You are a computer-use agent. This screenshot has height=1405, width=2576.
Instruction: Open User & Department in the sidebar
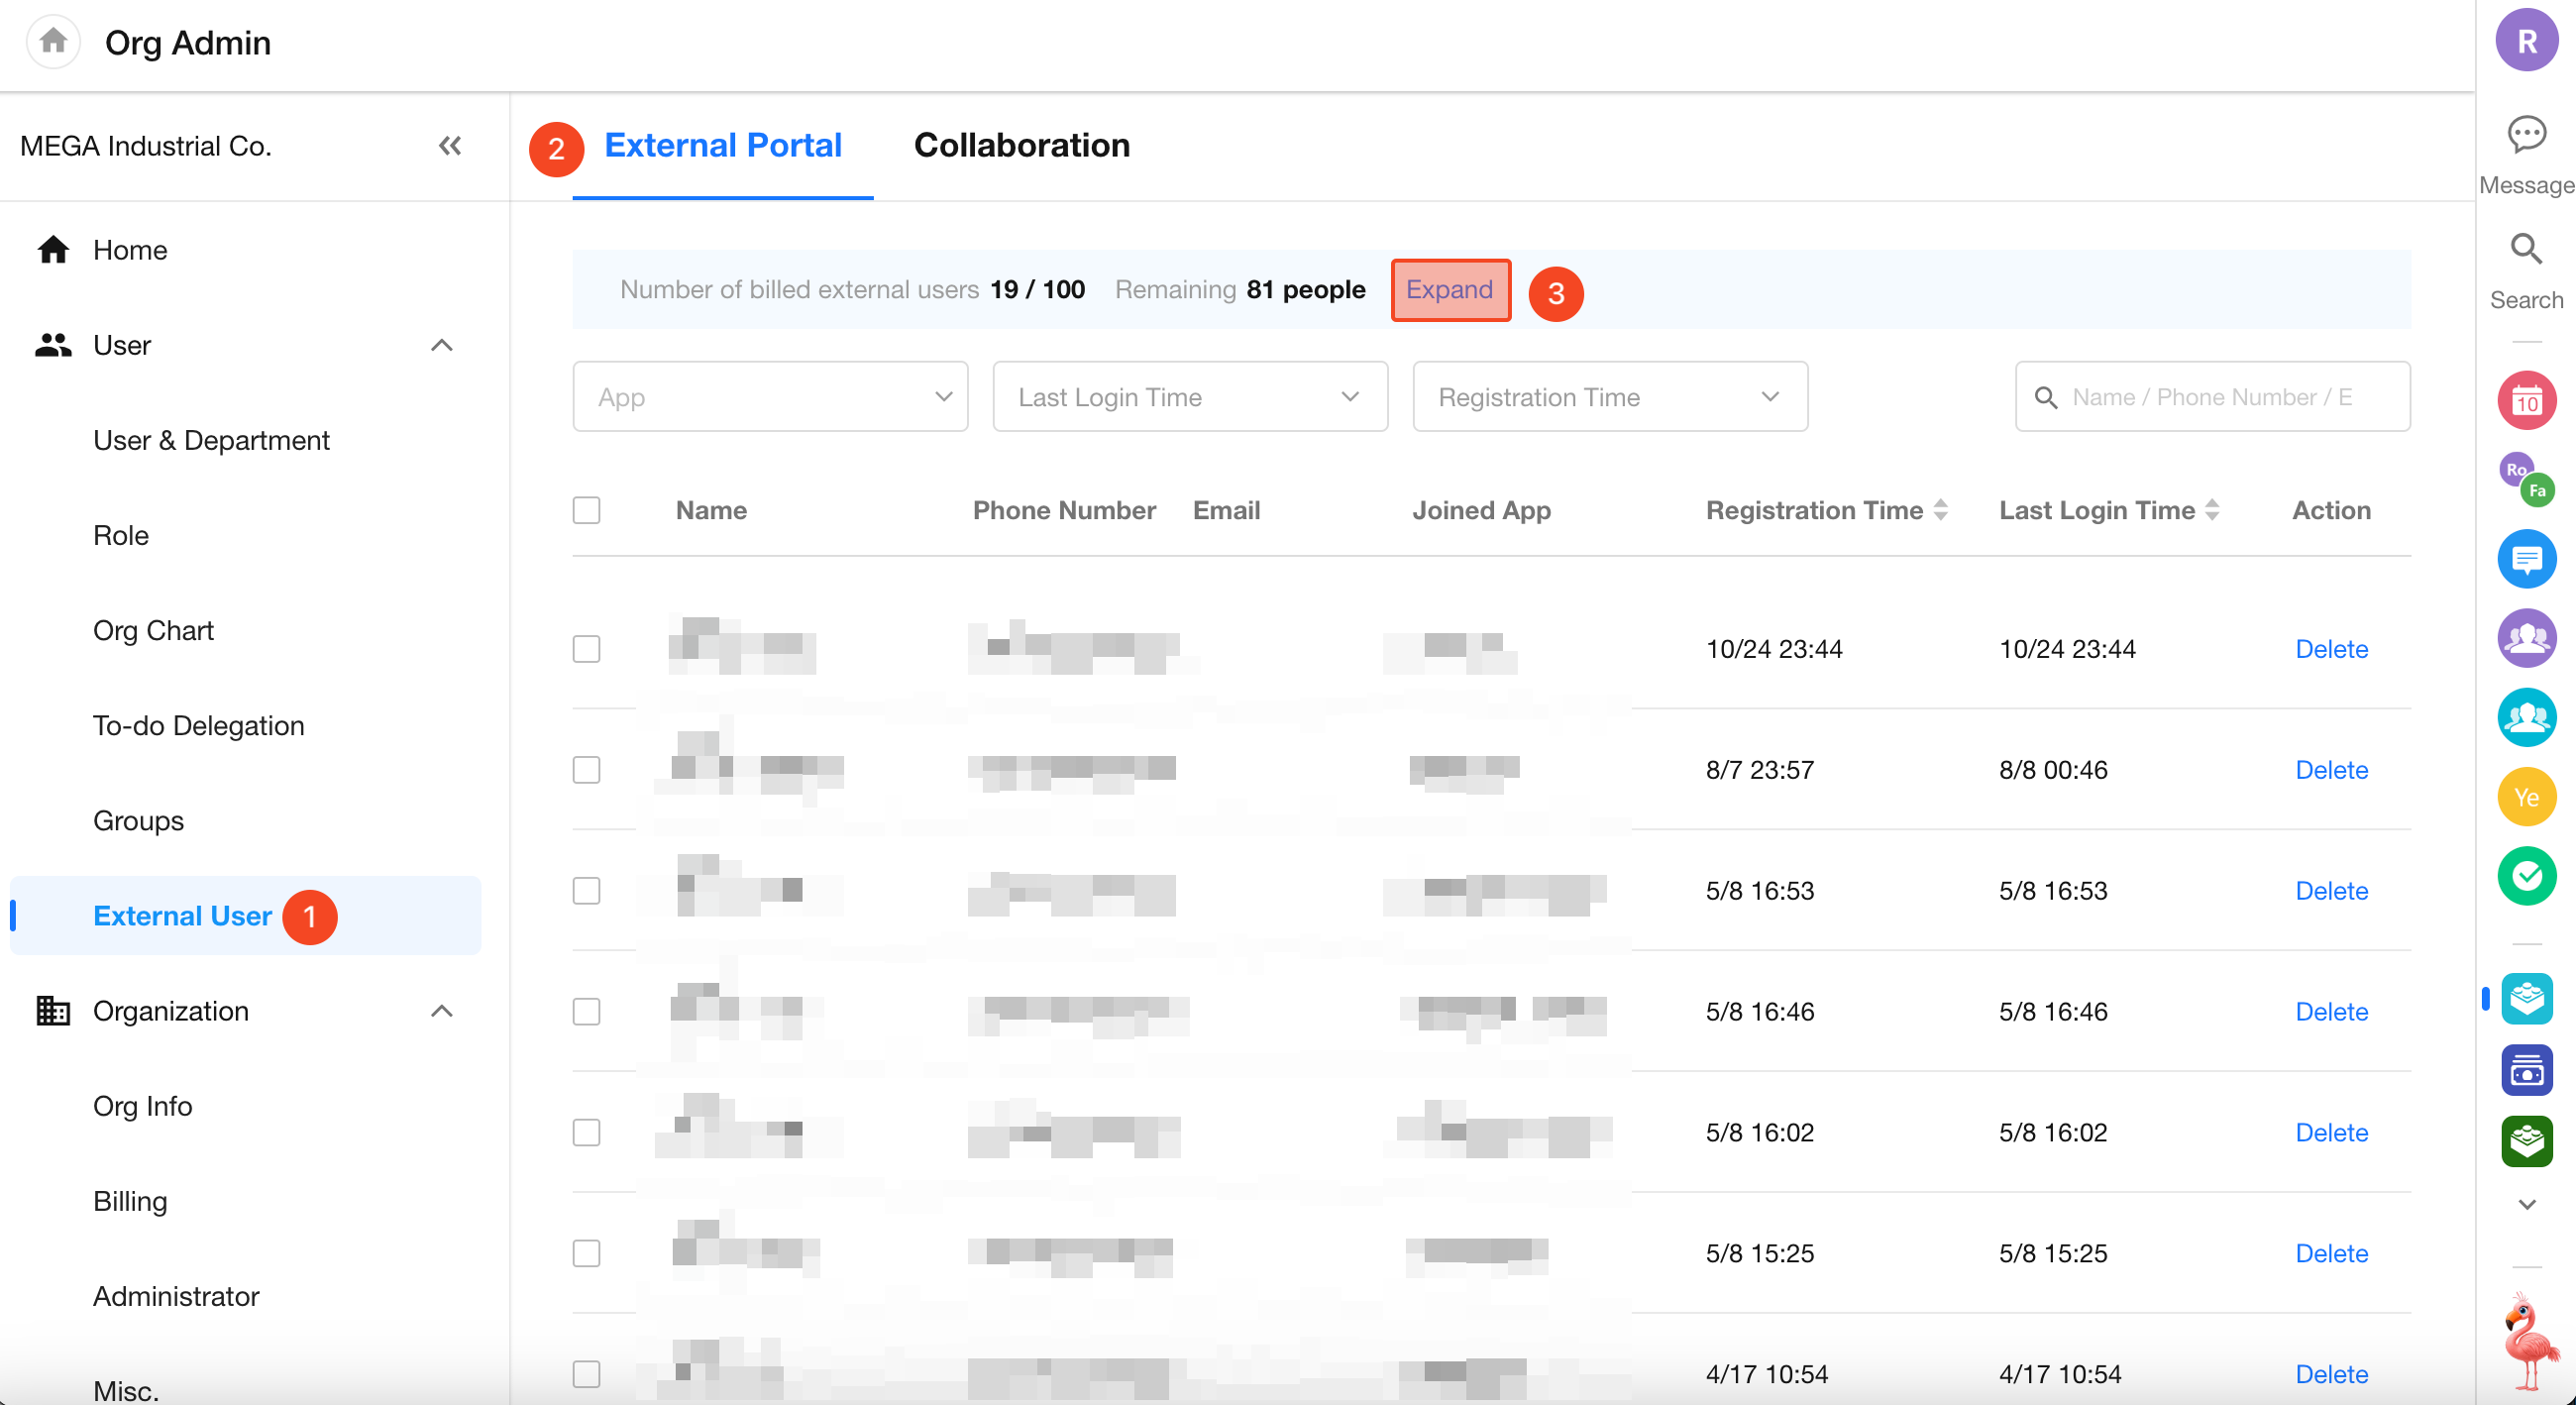(211, 440)
